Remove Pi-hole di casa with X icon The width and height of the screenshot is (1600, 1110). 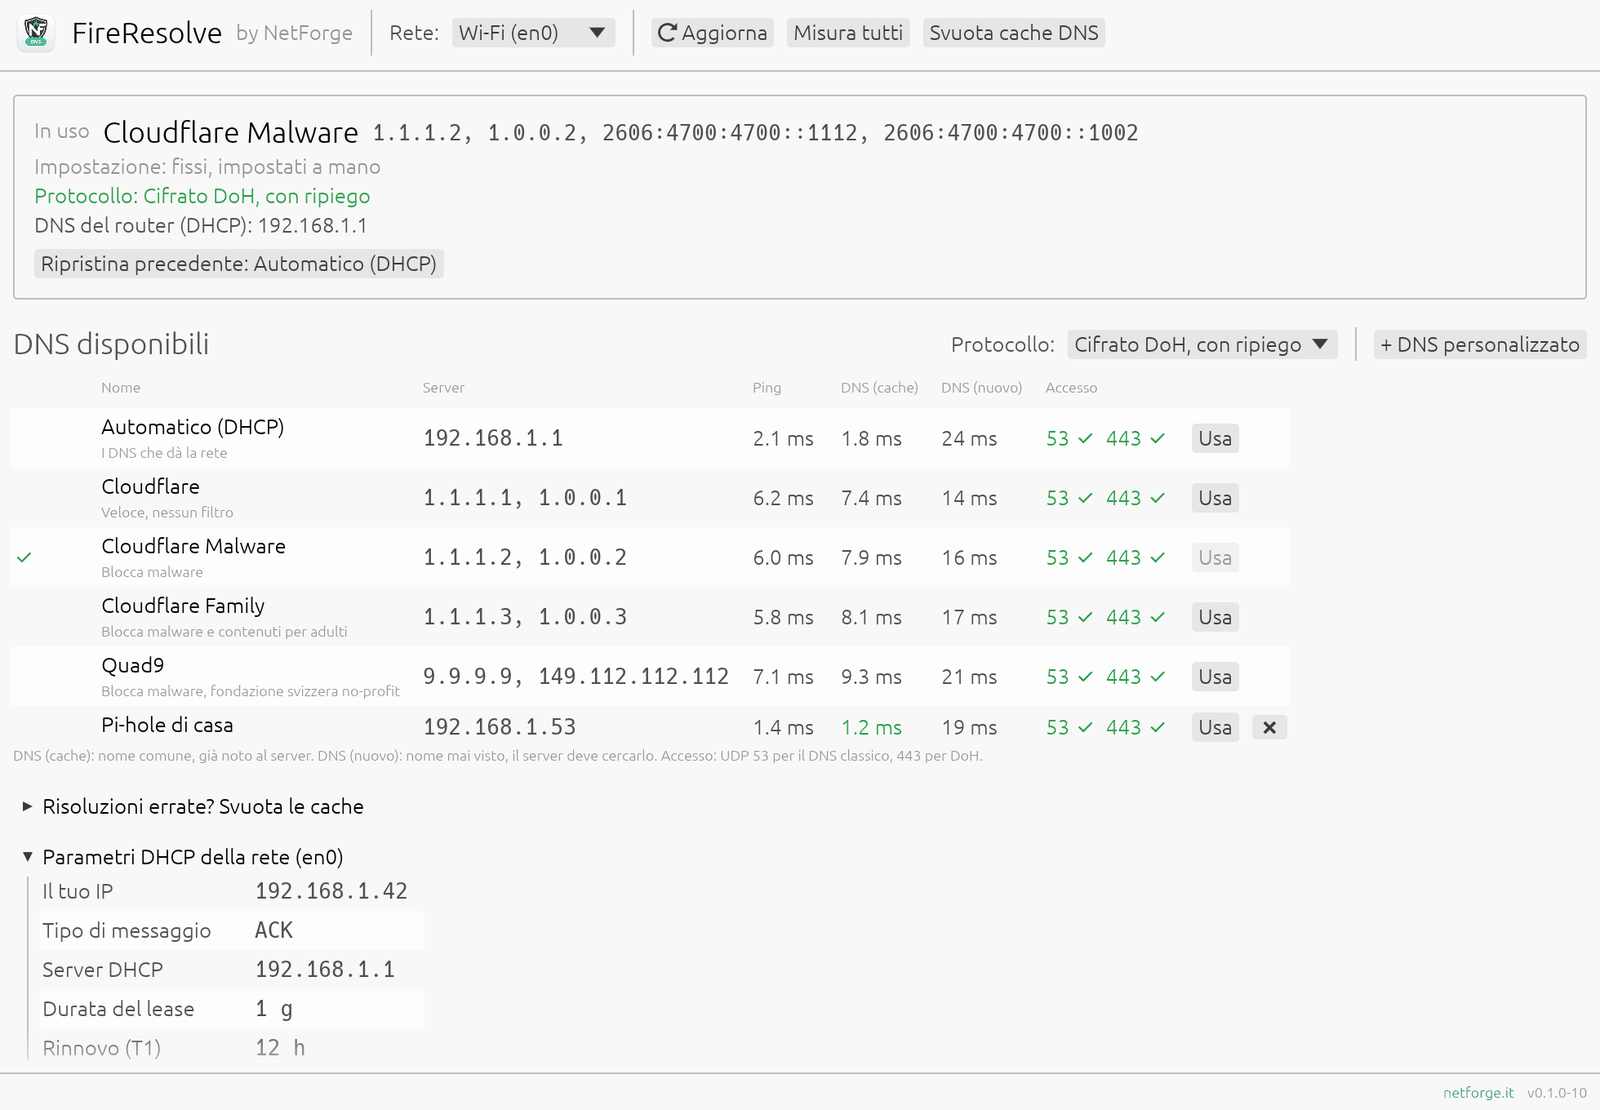click(1269, 728)
